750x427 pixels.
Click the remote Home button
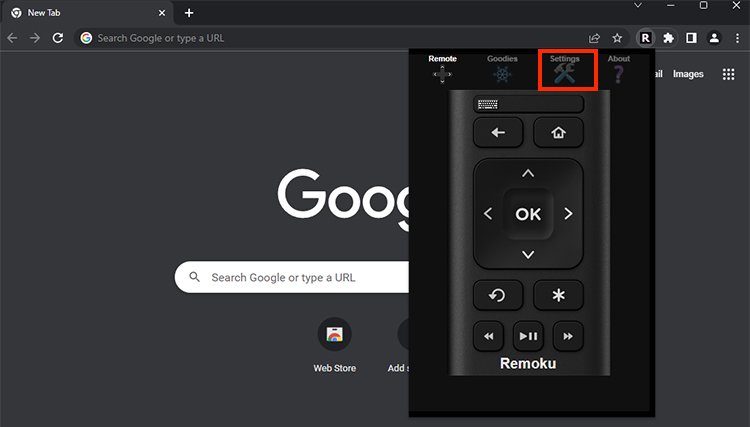(558, 132)
